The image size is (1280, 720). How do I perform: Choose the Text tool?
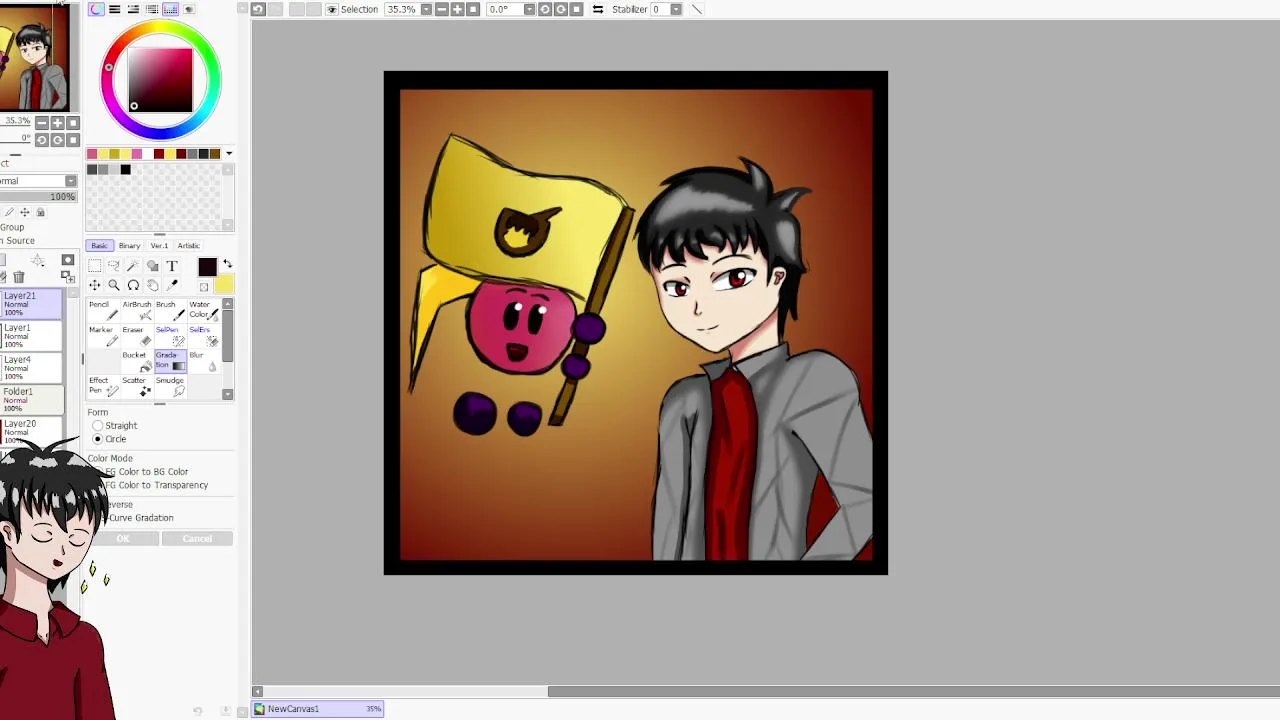(x=172, y=265)
